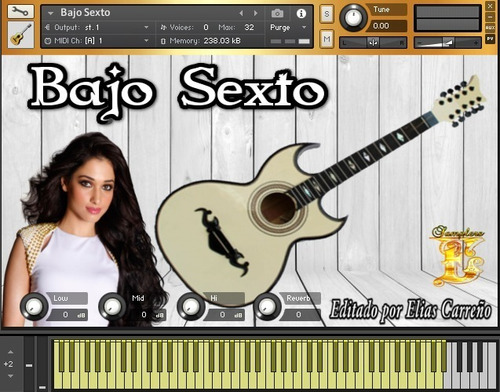Click the Editado por Elias Carreño credit text
The image size is (500, 392).
point(410,311)
